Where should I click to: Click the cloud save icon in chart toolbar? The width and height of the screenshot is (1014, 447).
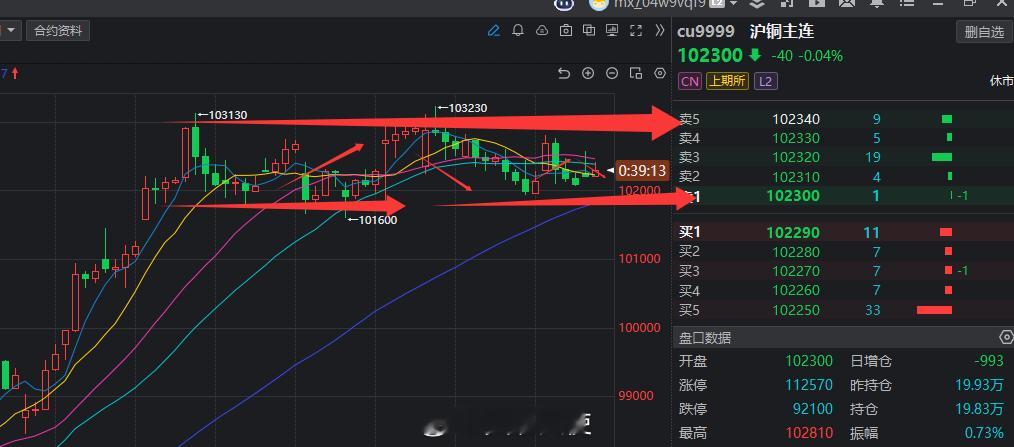(x=542, y=30)
